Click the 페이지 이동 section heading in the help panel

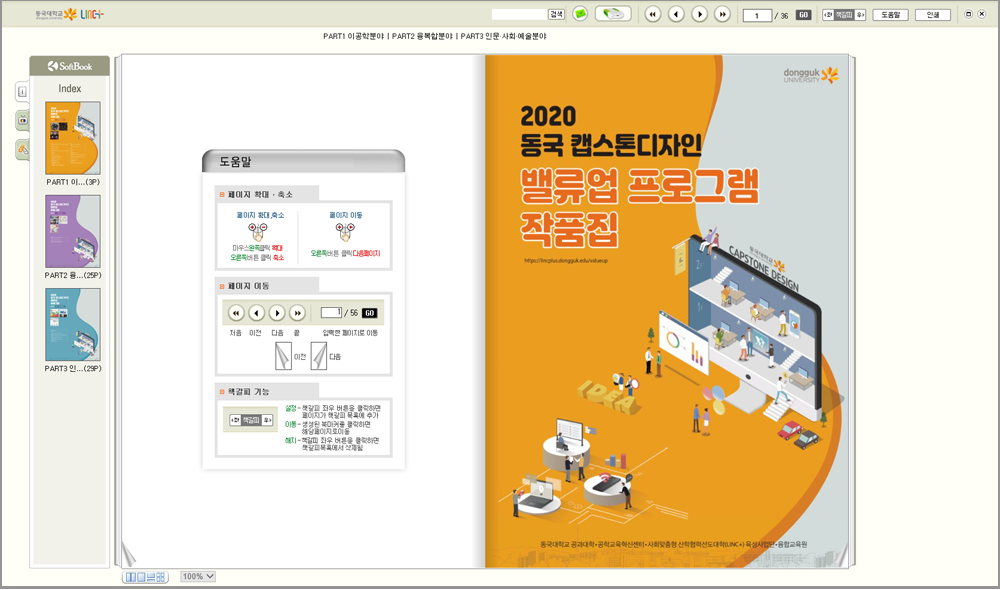[249, 286]
